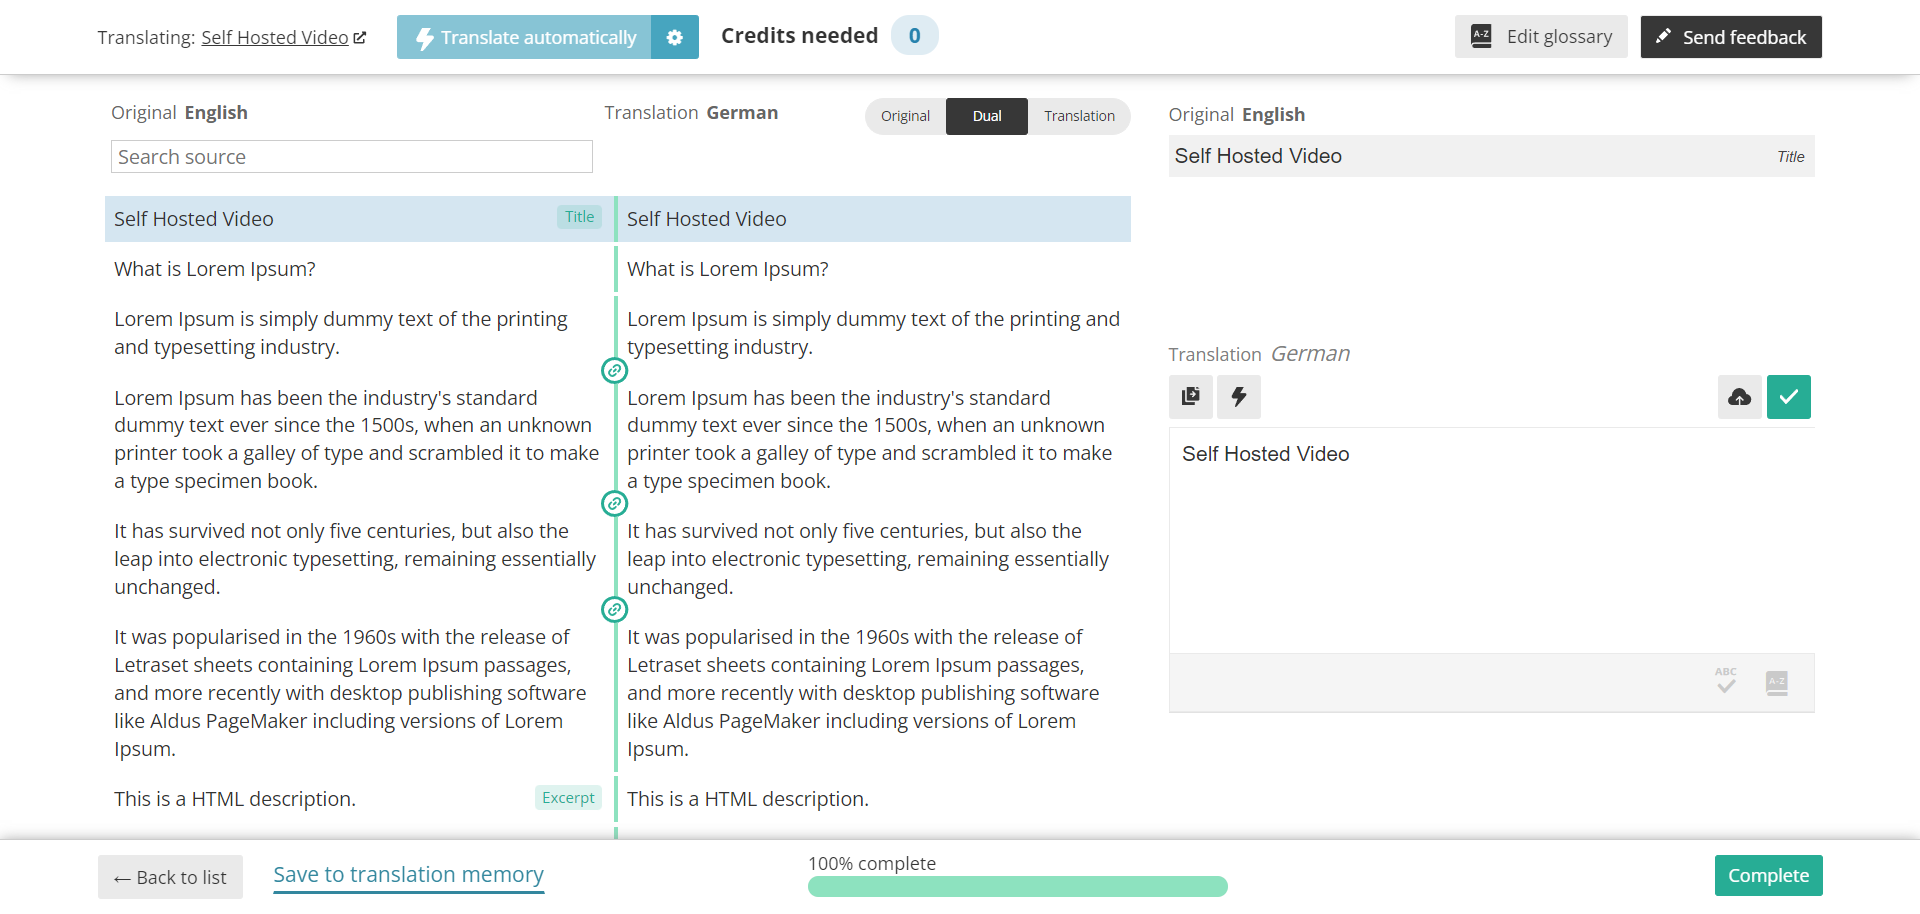The width and height of the screenshot is (1920, 914).
Task: Focus the Search source field
Action: pyautogui.click(x=351, y=157)
